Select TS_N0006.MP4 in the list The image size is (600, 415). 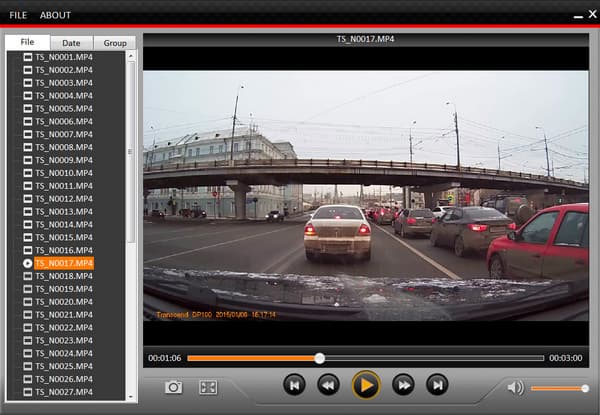coord(64,122)
